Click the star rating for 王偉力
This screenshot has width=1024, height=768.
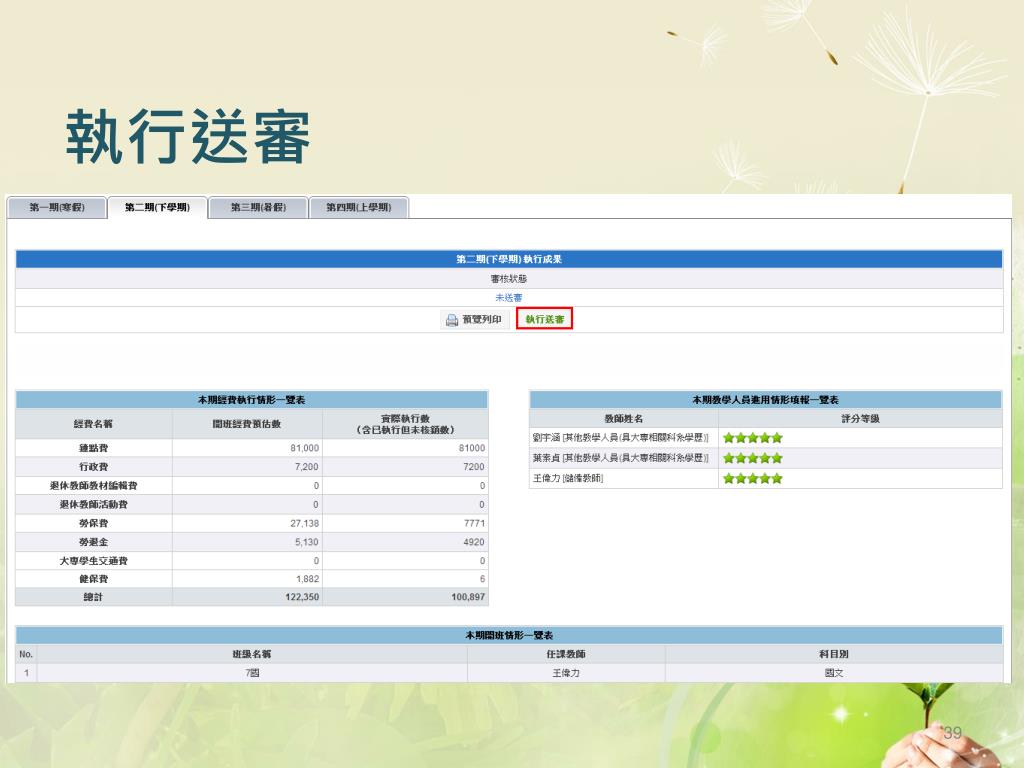[752, 478]
